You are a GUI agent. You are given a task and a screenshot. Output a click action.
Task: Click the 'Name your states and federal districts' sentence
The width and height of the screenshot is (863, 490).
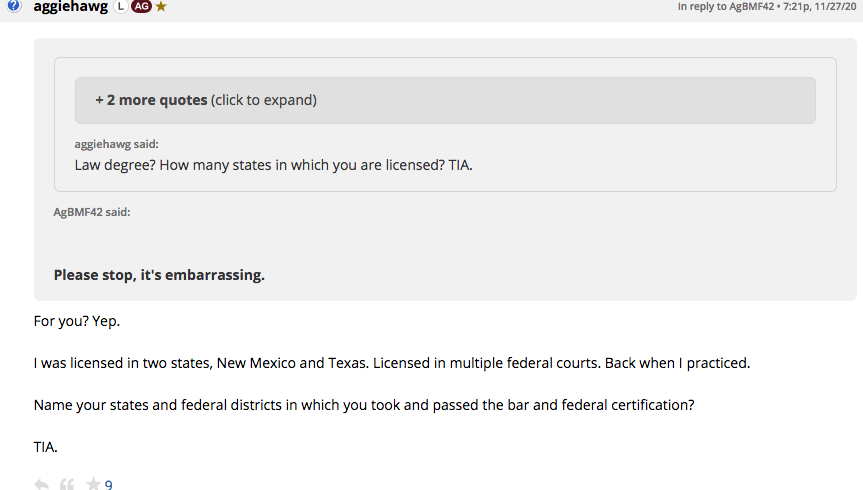[364, 405]
